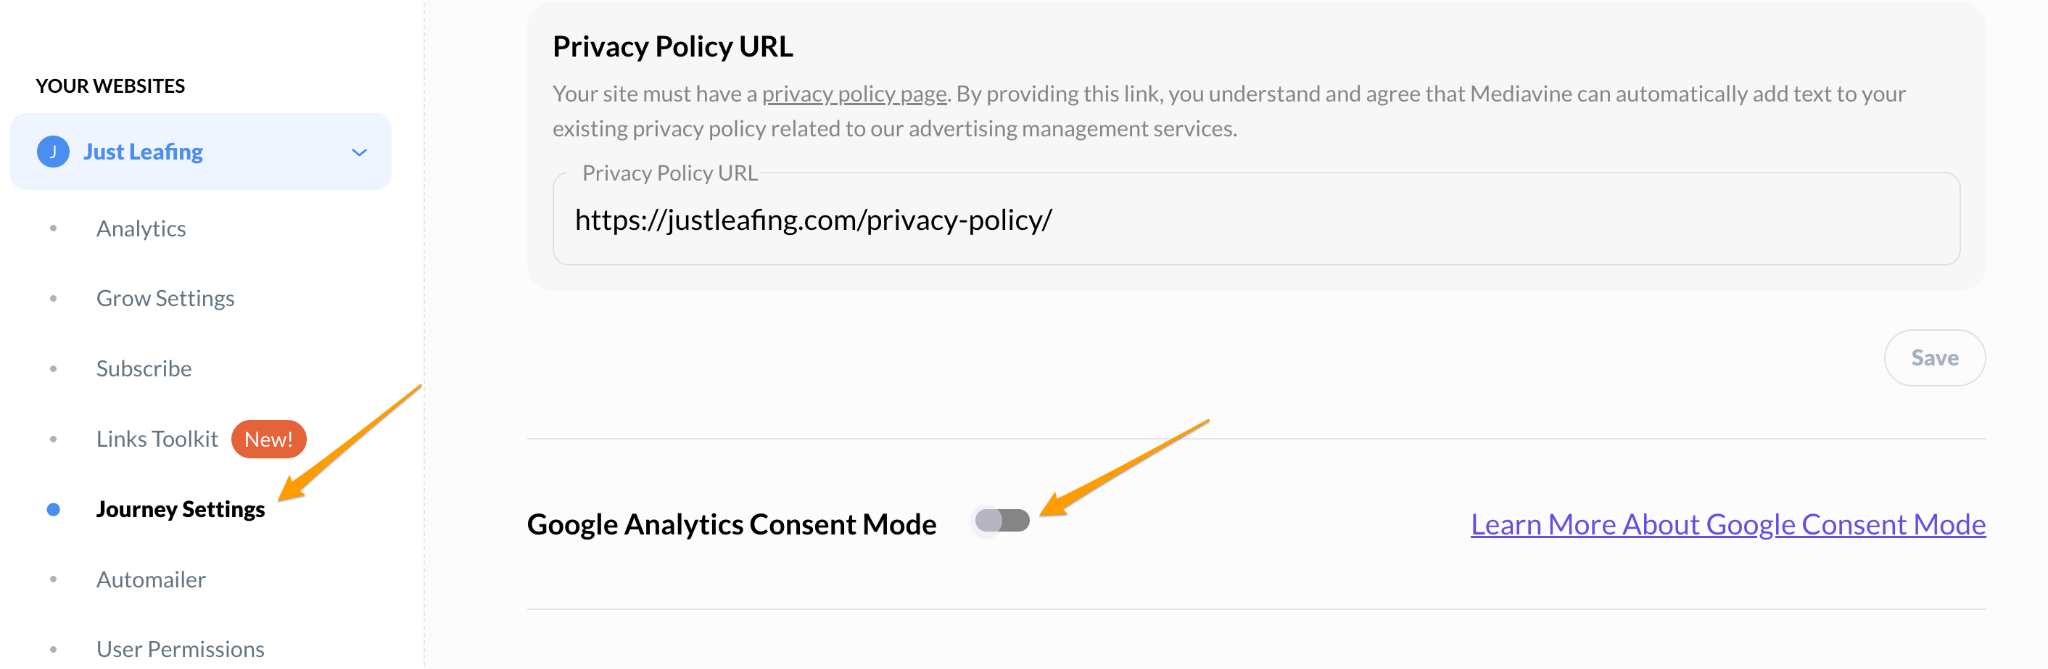2048x669 pixels.
Task: Click the bullet next to User Permissions
Action: point(52,648)
